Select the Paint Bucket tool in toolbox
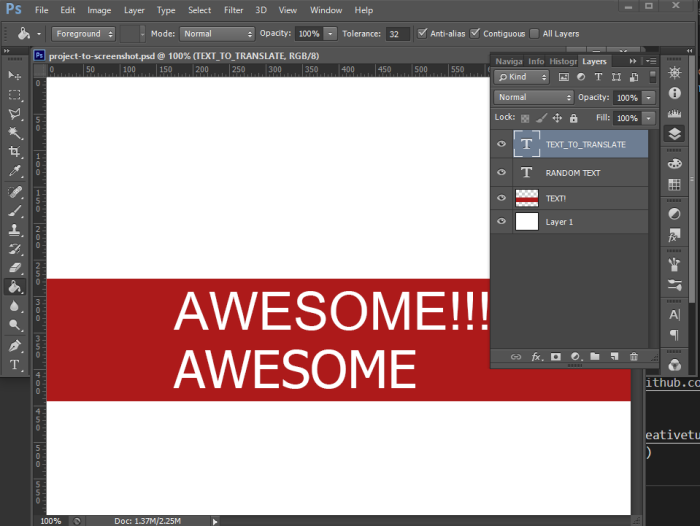This screenshot has height=526, width=700. [x=14, y=287]
